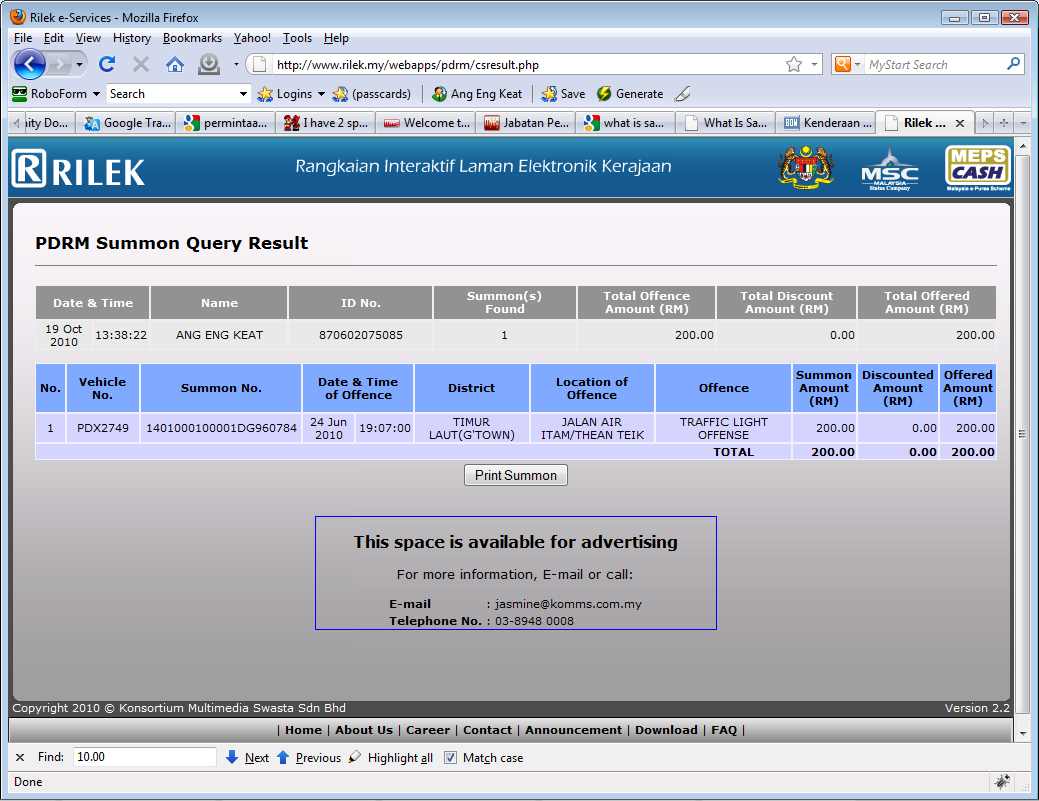Click the RoboForm logo icon
This screenshot has height=801, width=1039.
(19, 94)
